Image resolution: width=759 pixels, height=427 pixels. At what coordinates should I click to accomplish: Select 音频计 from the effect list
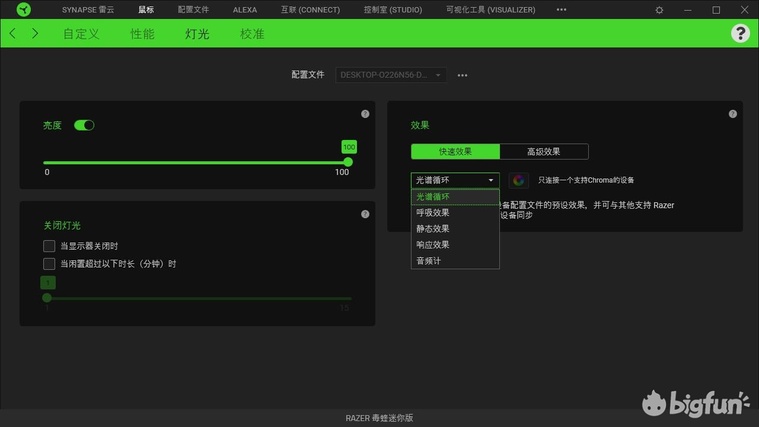455,260
